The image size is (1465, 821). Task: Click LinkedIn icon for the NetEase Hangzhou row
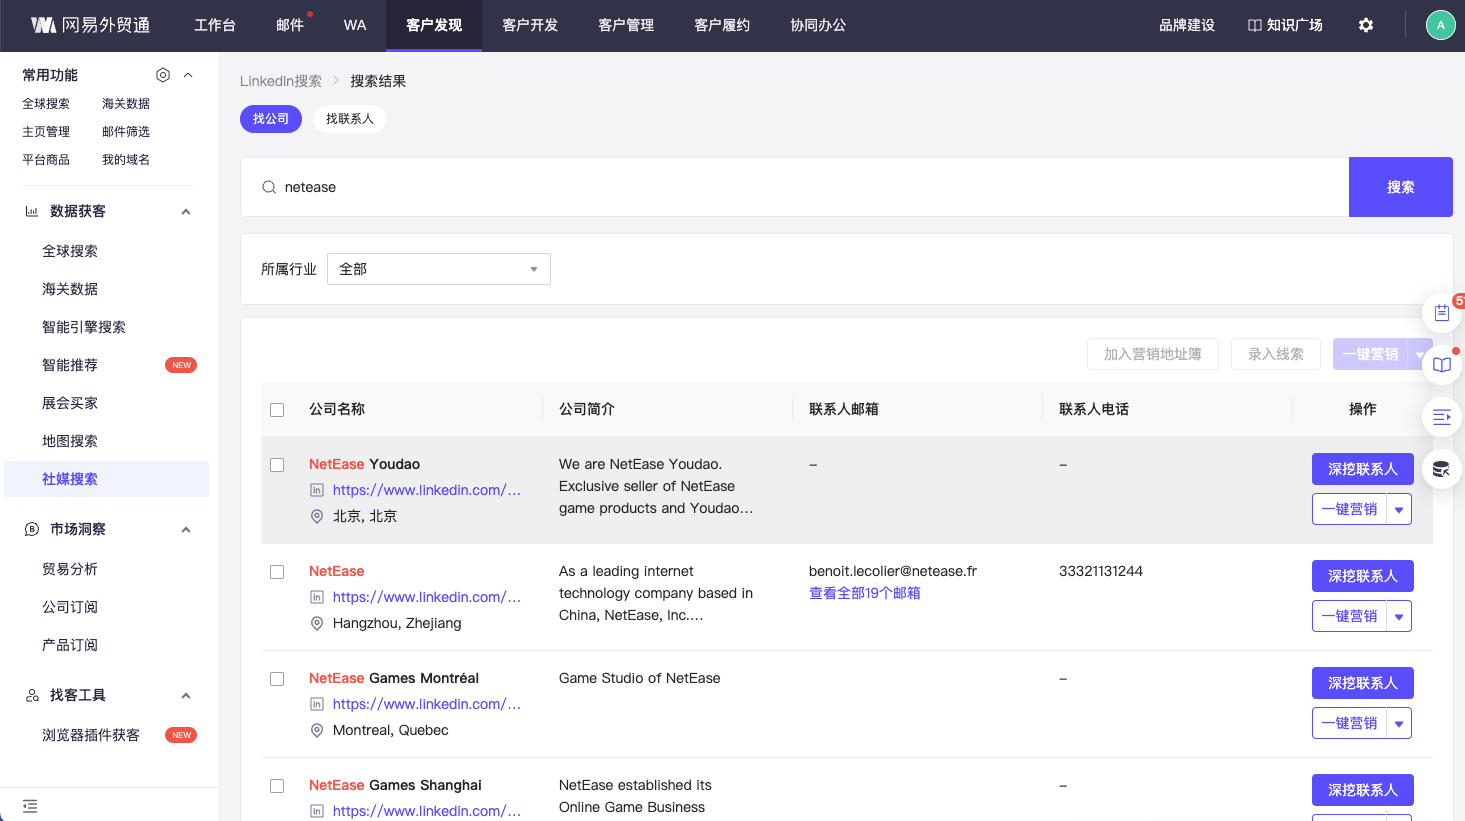(317, 597)
